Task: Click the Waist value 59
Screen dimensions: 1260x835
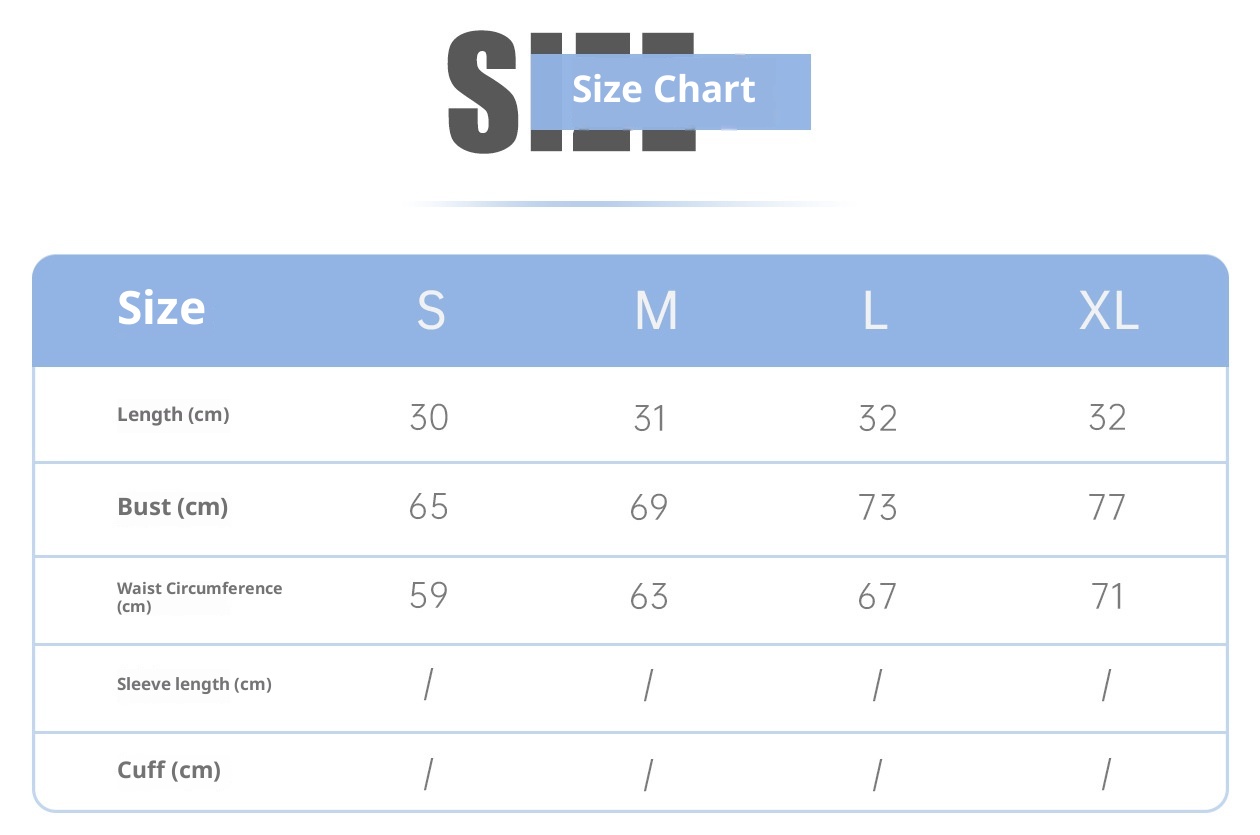Action: click(x=429, y=597)
